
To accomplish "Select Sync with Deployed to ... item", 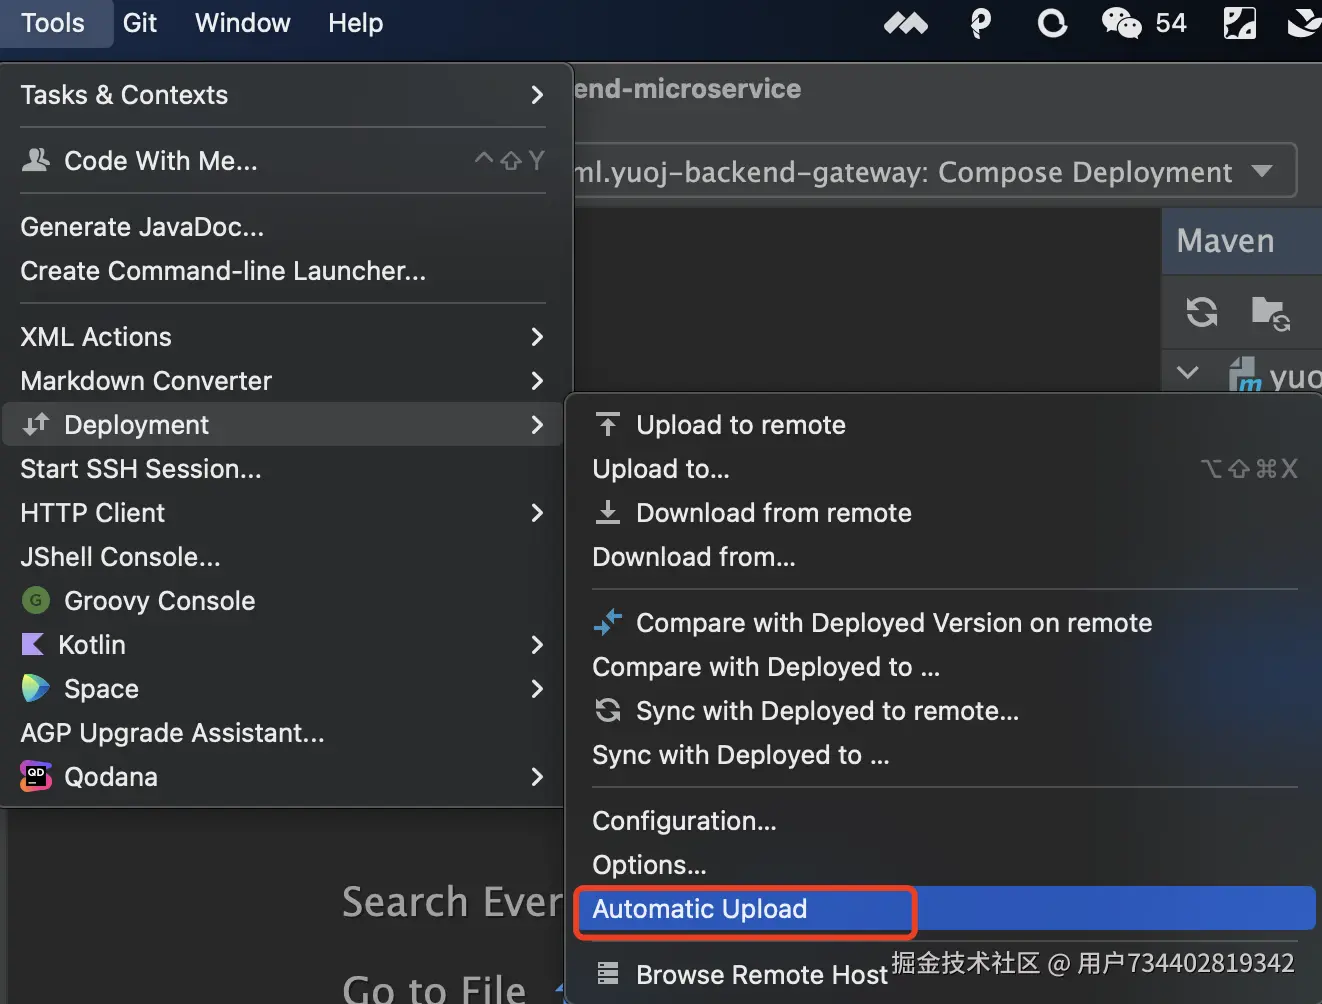I will pos(944,755).
